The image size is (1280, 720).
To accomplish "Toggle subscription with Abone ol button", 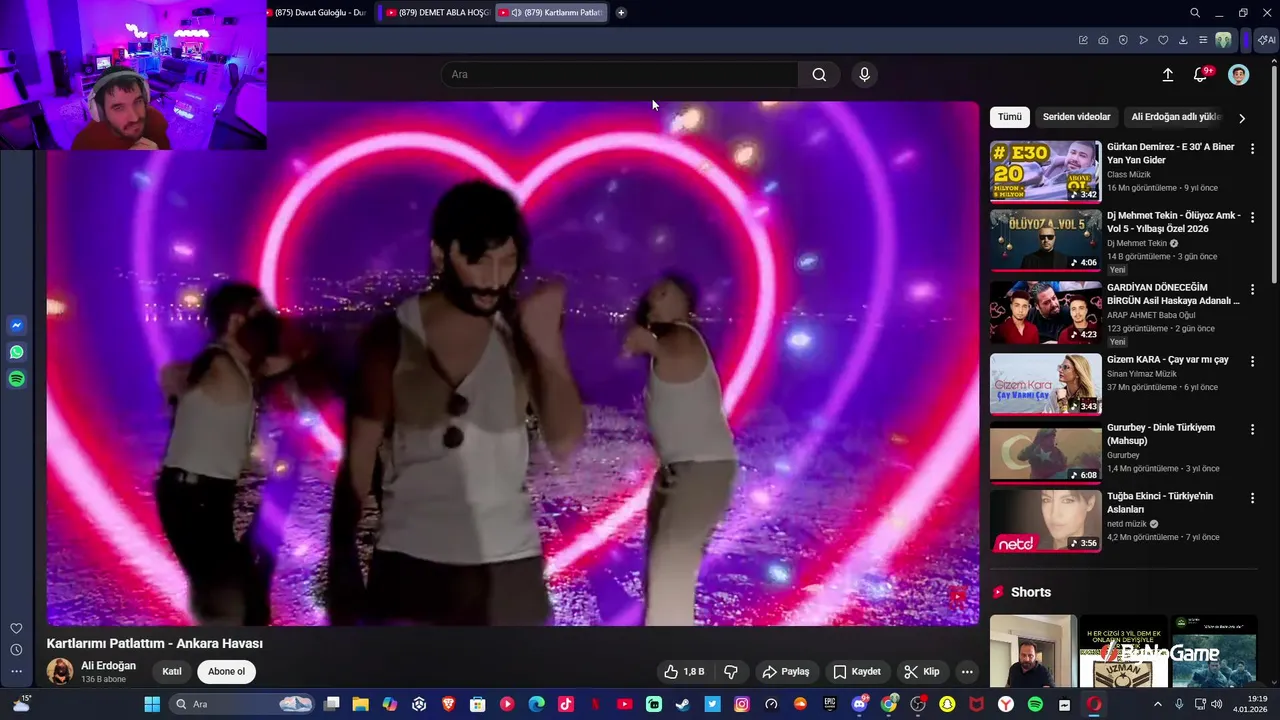I will click(226, 672).
